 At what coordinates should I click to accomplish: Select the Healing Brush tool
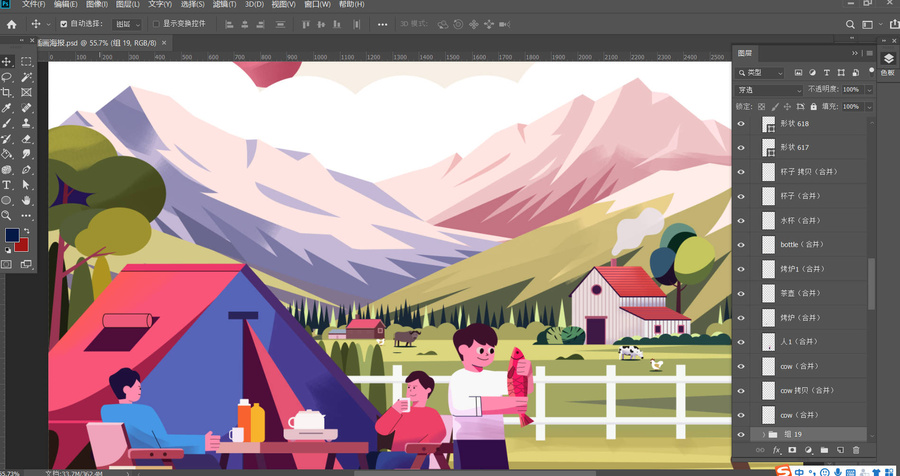[26, 108]
